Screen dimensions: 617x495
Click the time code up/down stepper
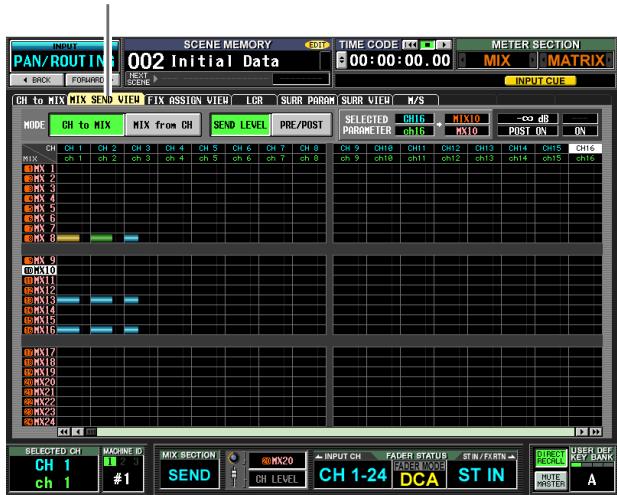(342, 61)
